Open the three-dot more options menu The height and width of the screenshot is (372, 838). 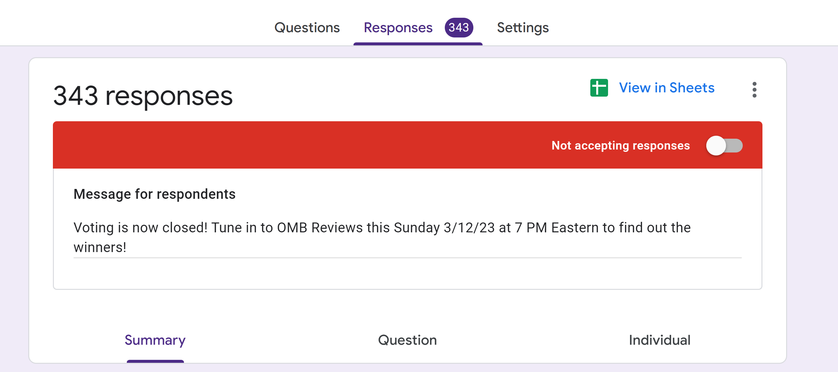point(754,90)
